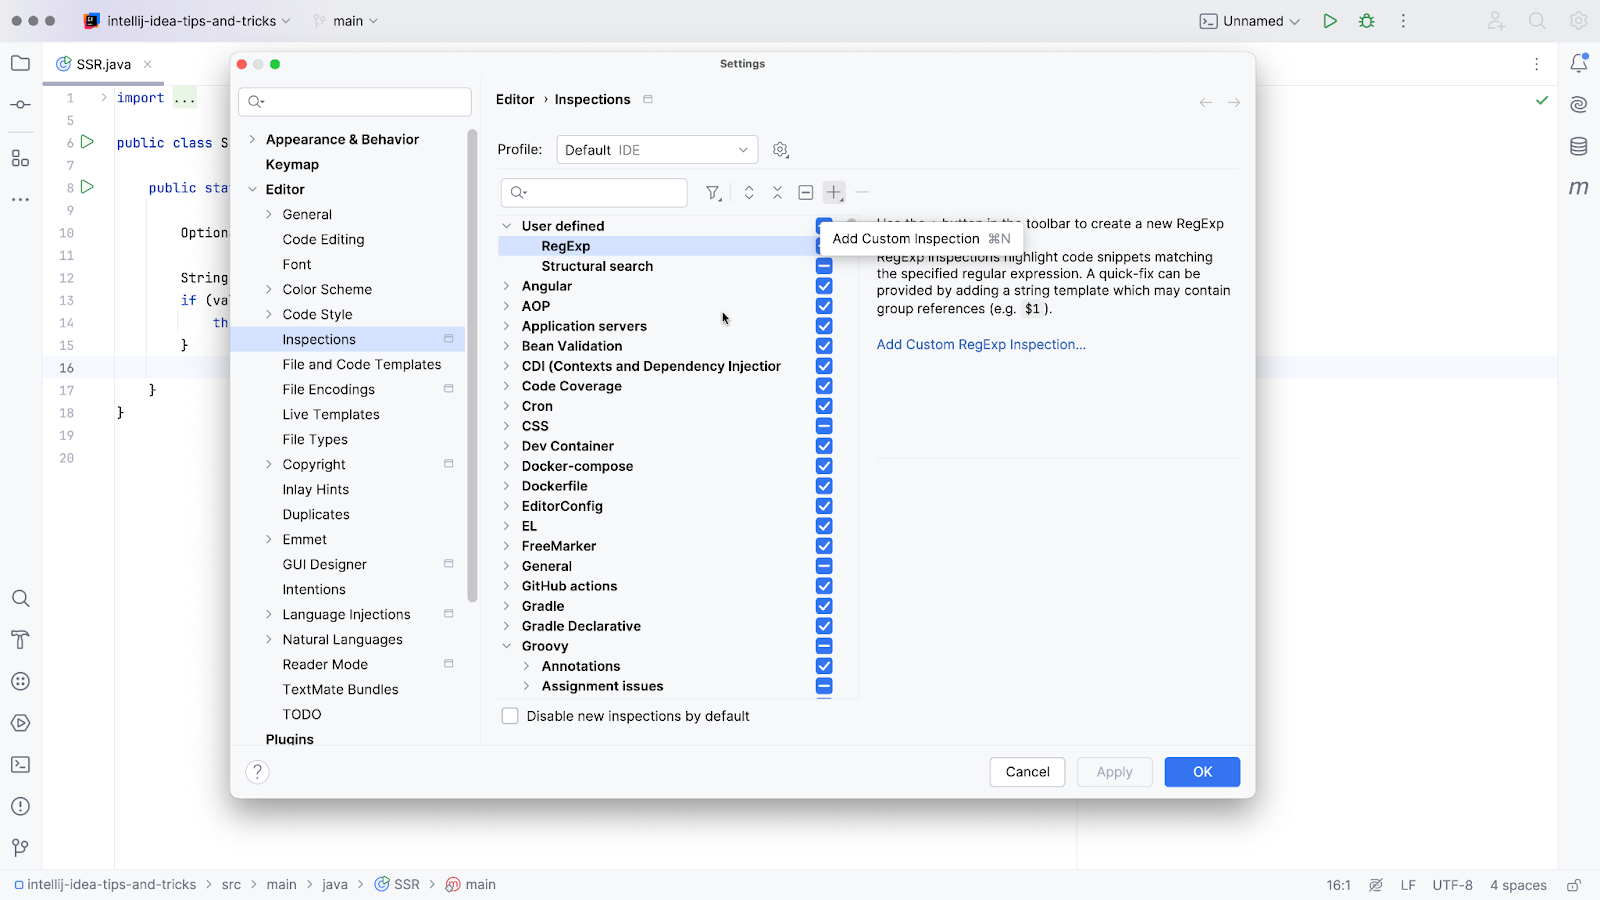Screen dimensions: 1600x900
Task: Click the settings tree scrollbar
Action: [472, 365]
